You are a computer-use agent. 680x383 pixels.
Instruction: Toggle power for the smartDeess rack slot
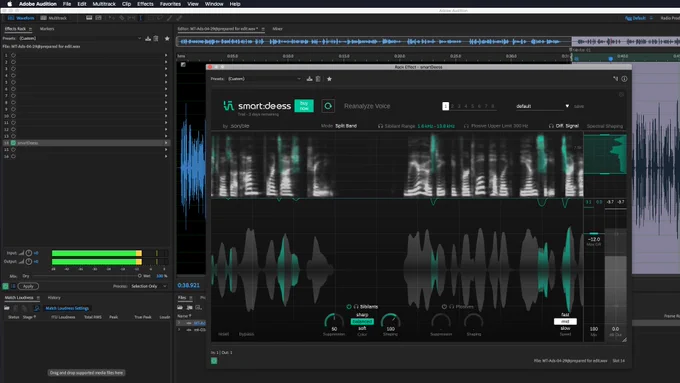click(13, 143)
